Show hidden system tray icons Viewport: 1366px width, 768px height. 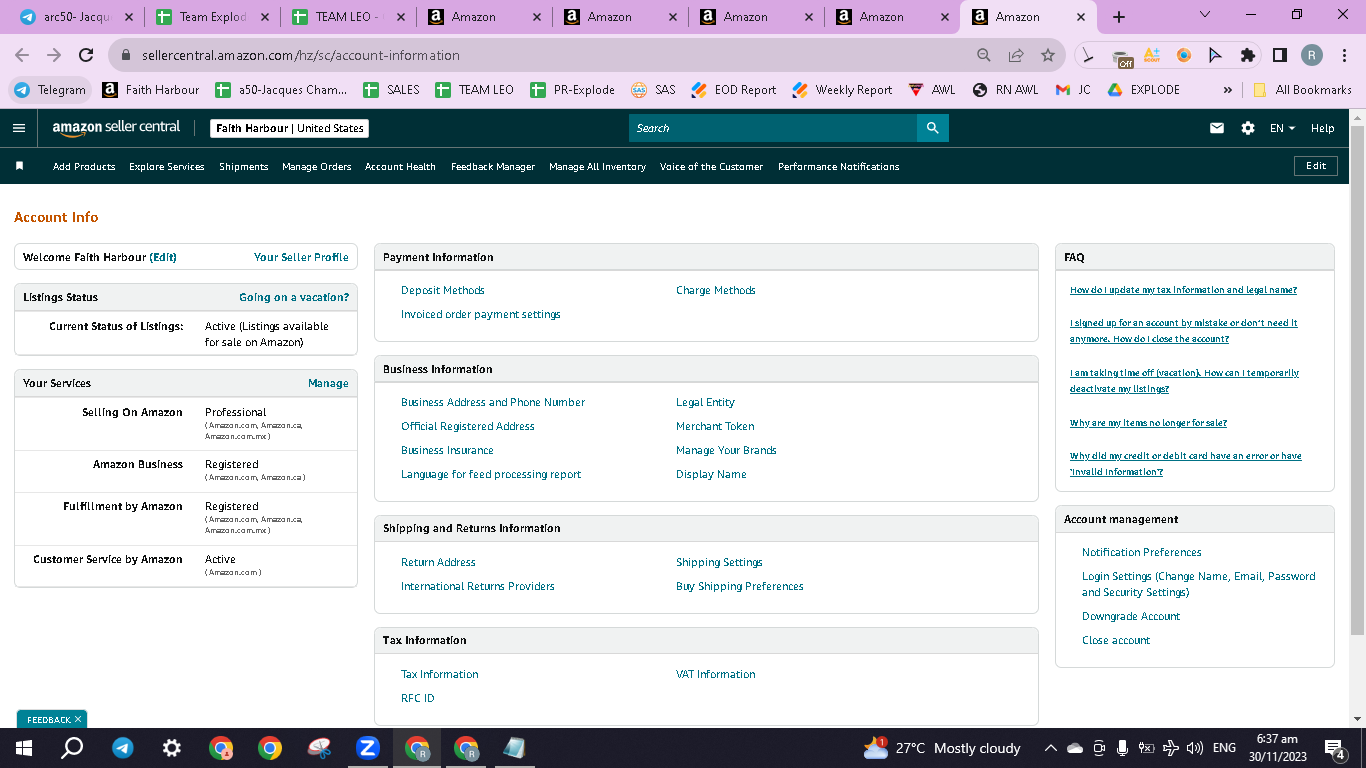1050,748
